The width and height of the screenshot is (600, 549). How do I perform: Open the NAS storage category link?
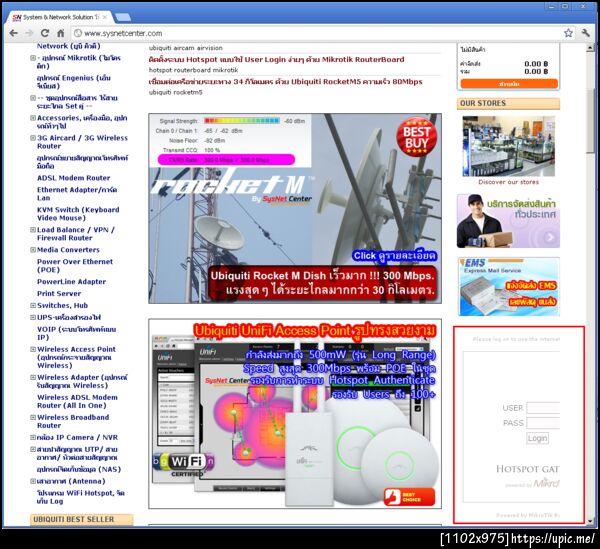pyautogui.click(x=78, y=469)
